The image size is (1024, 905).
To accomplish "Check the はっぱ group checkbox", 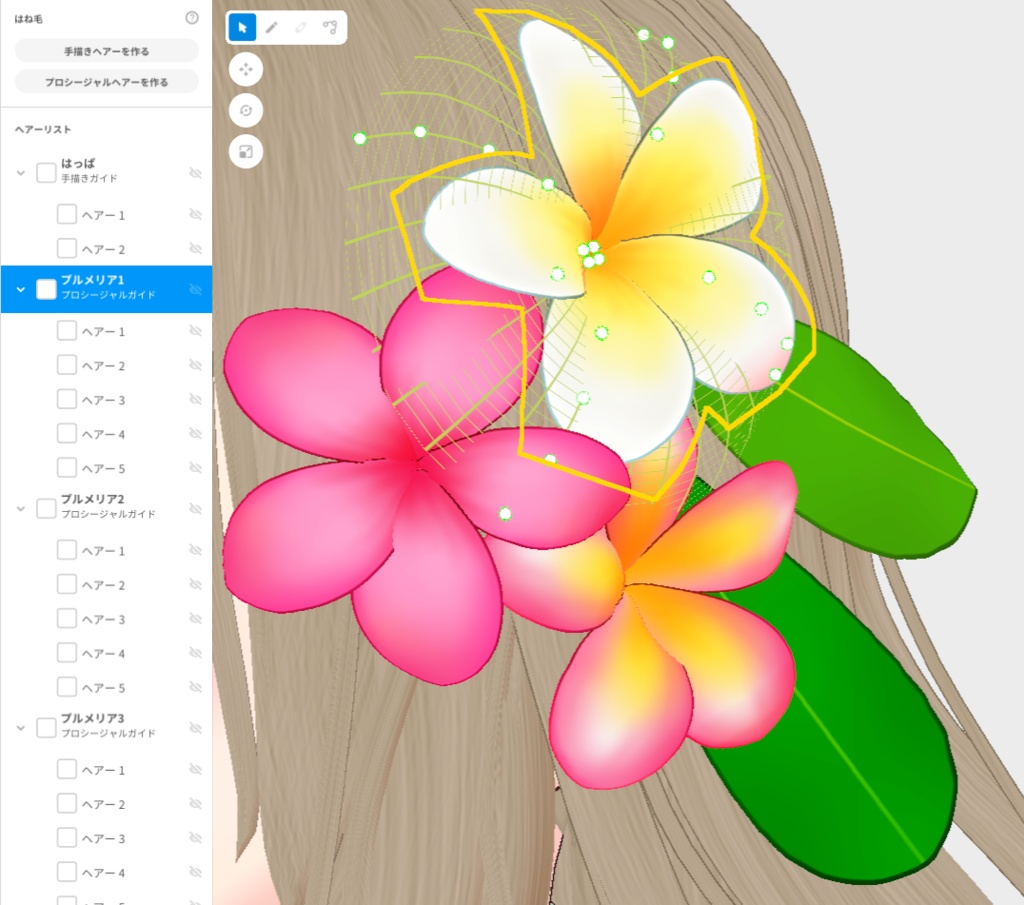I will (x=45, y=172).
